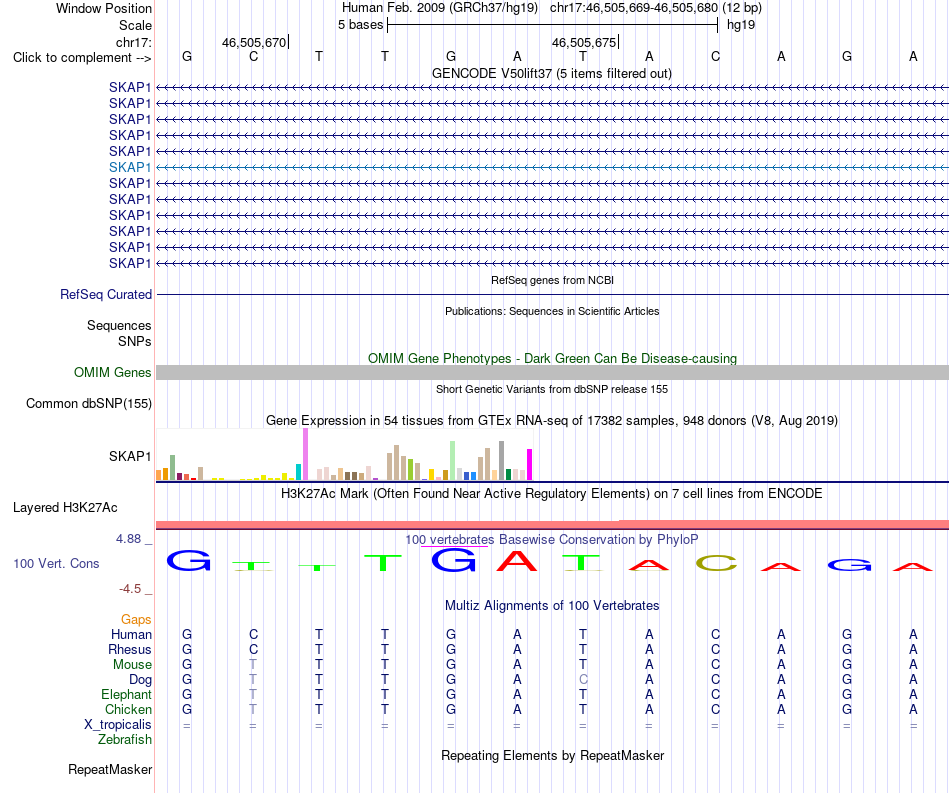The image size is (950, 793).
Task: Open the GENCODE V50lift37 track title
Action: pyautogui.click(x=552, y=73)
